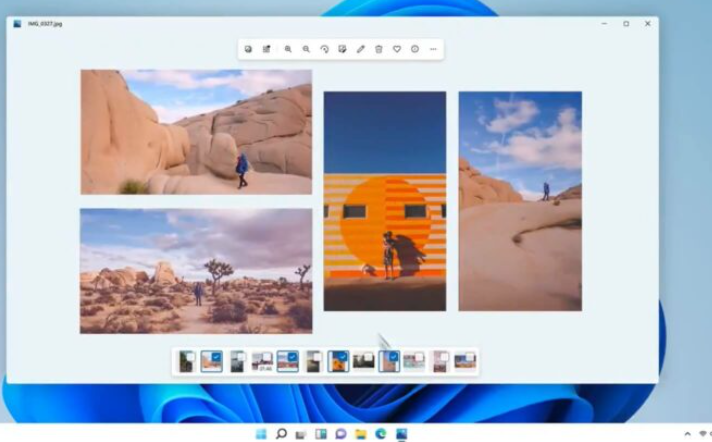Select the draw pencil icon
The width and height of the screenshot is (712, 442).
[361, 49]
